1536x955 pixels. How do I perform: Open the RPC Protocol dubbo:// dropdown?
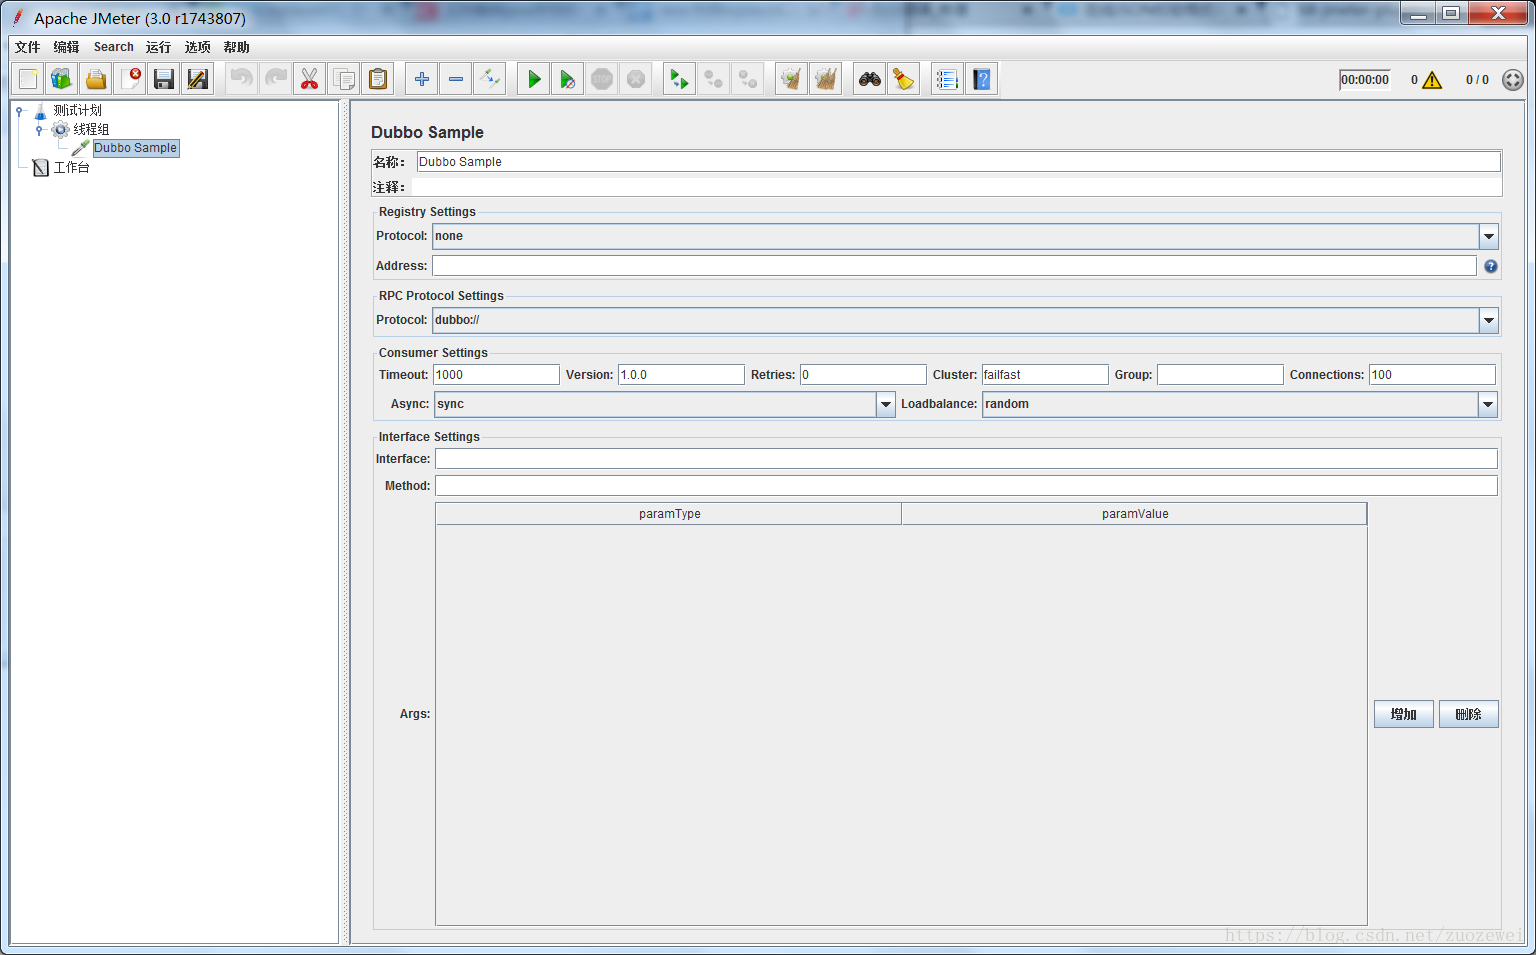1489,320
